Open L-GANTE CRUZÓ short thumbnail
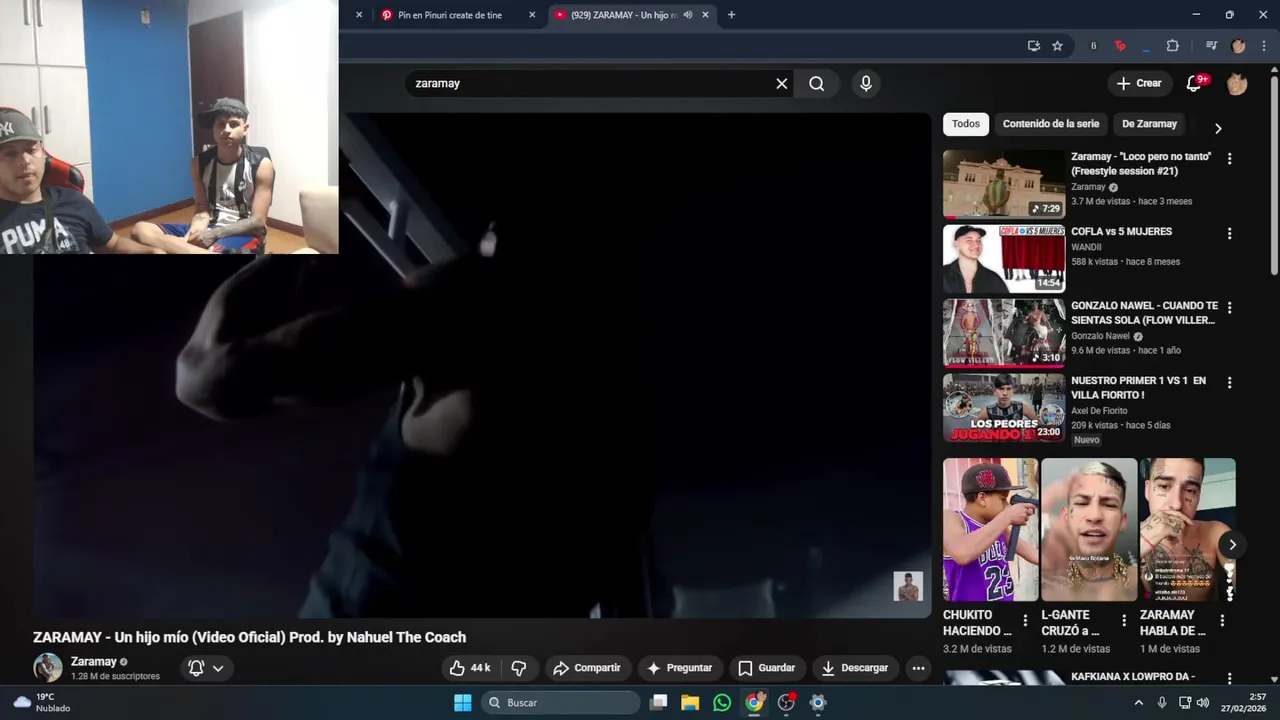 [x=1089, y=530]
